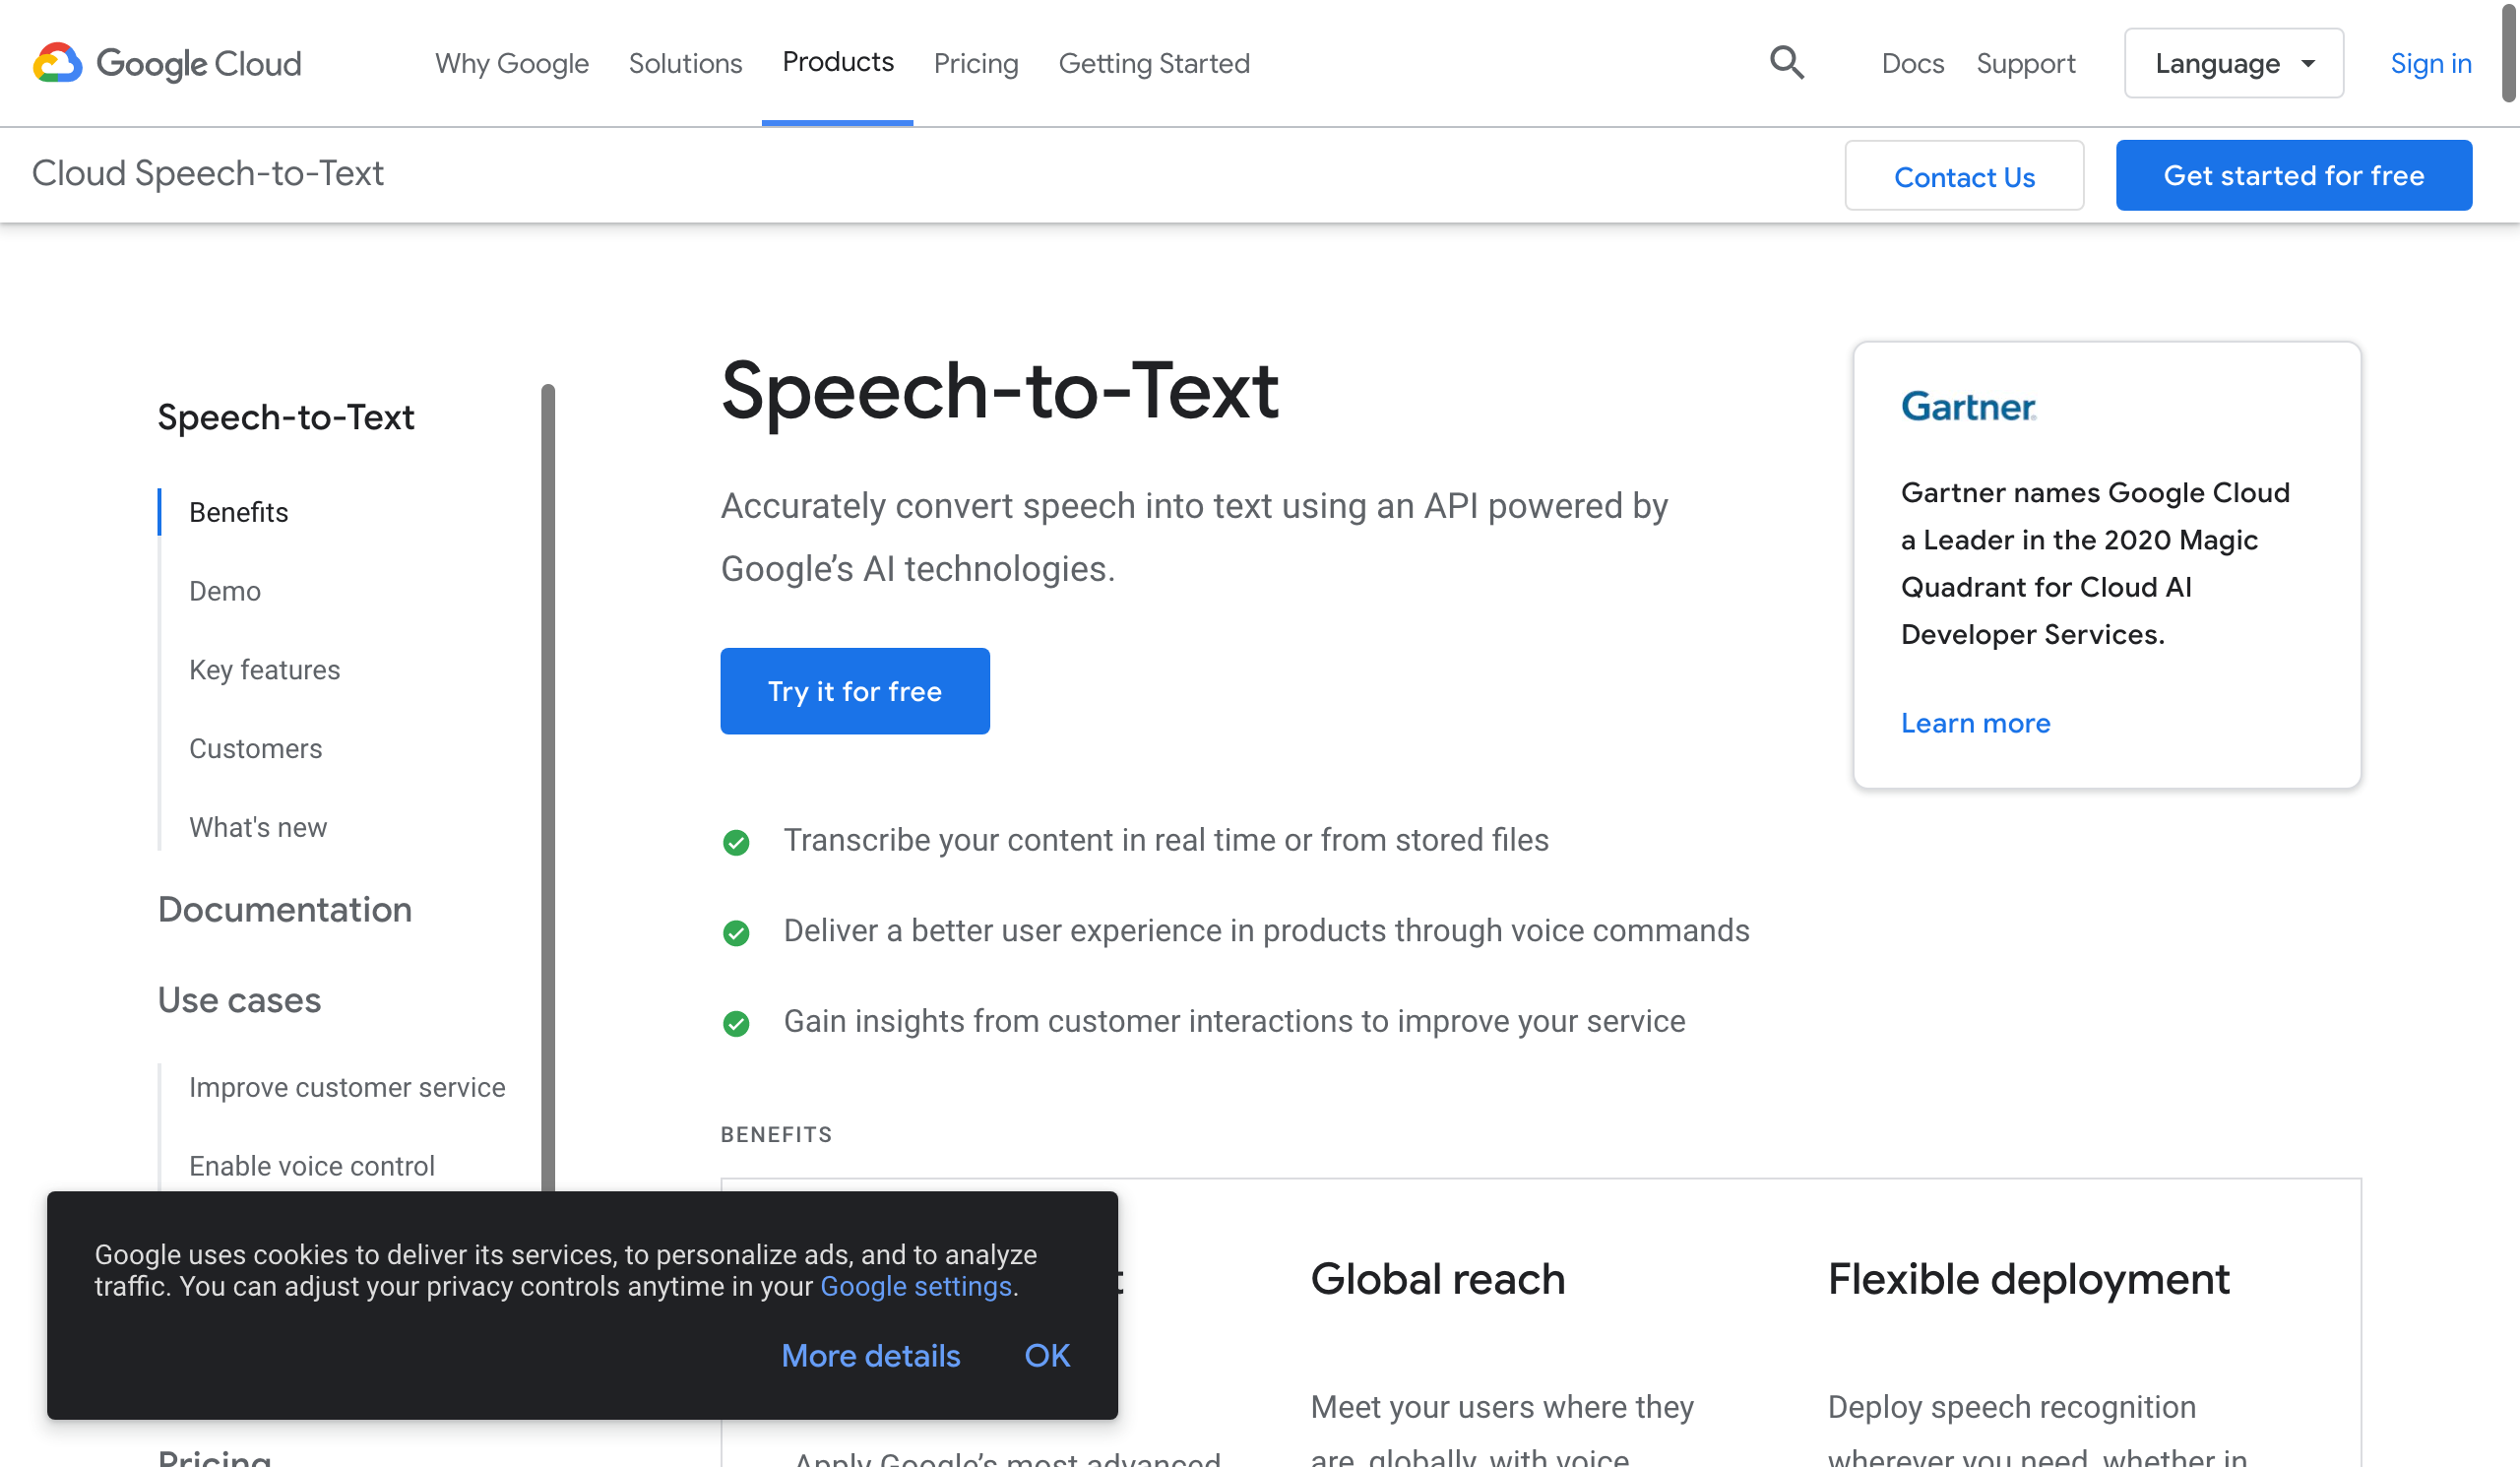The image size is (2520, 1467).
Task: Open the Docs link
Action: point(1912,63)
